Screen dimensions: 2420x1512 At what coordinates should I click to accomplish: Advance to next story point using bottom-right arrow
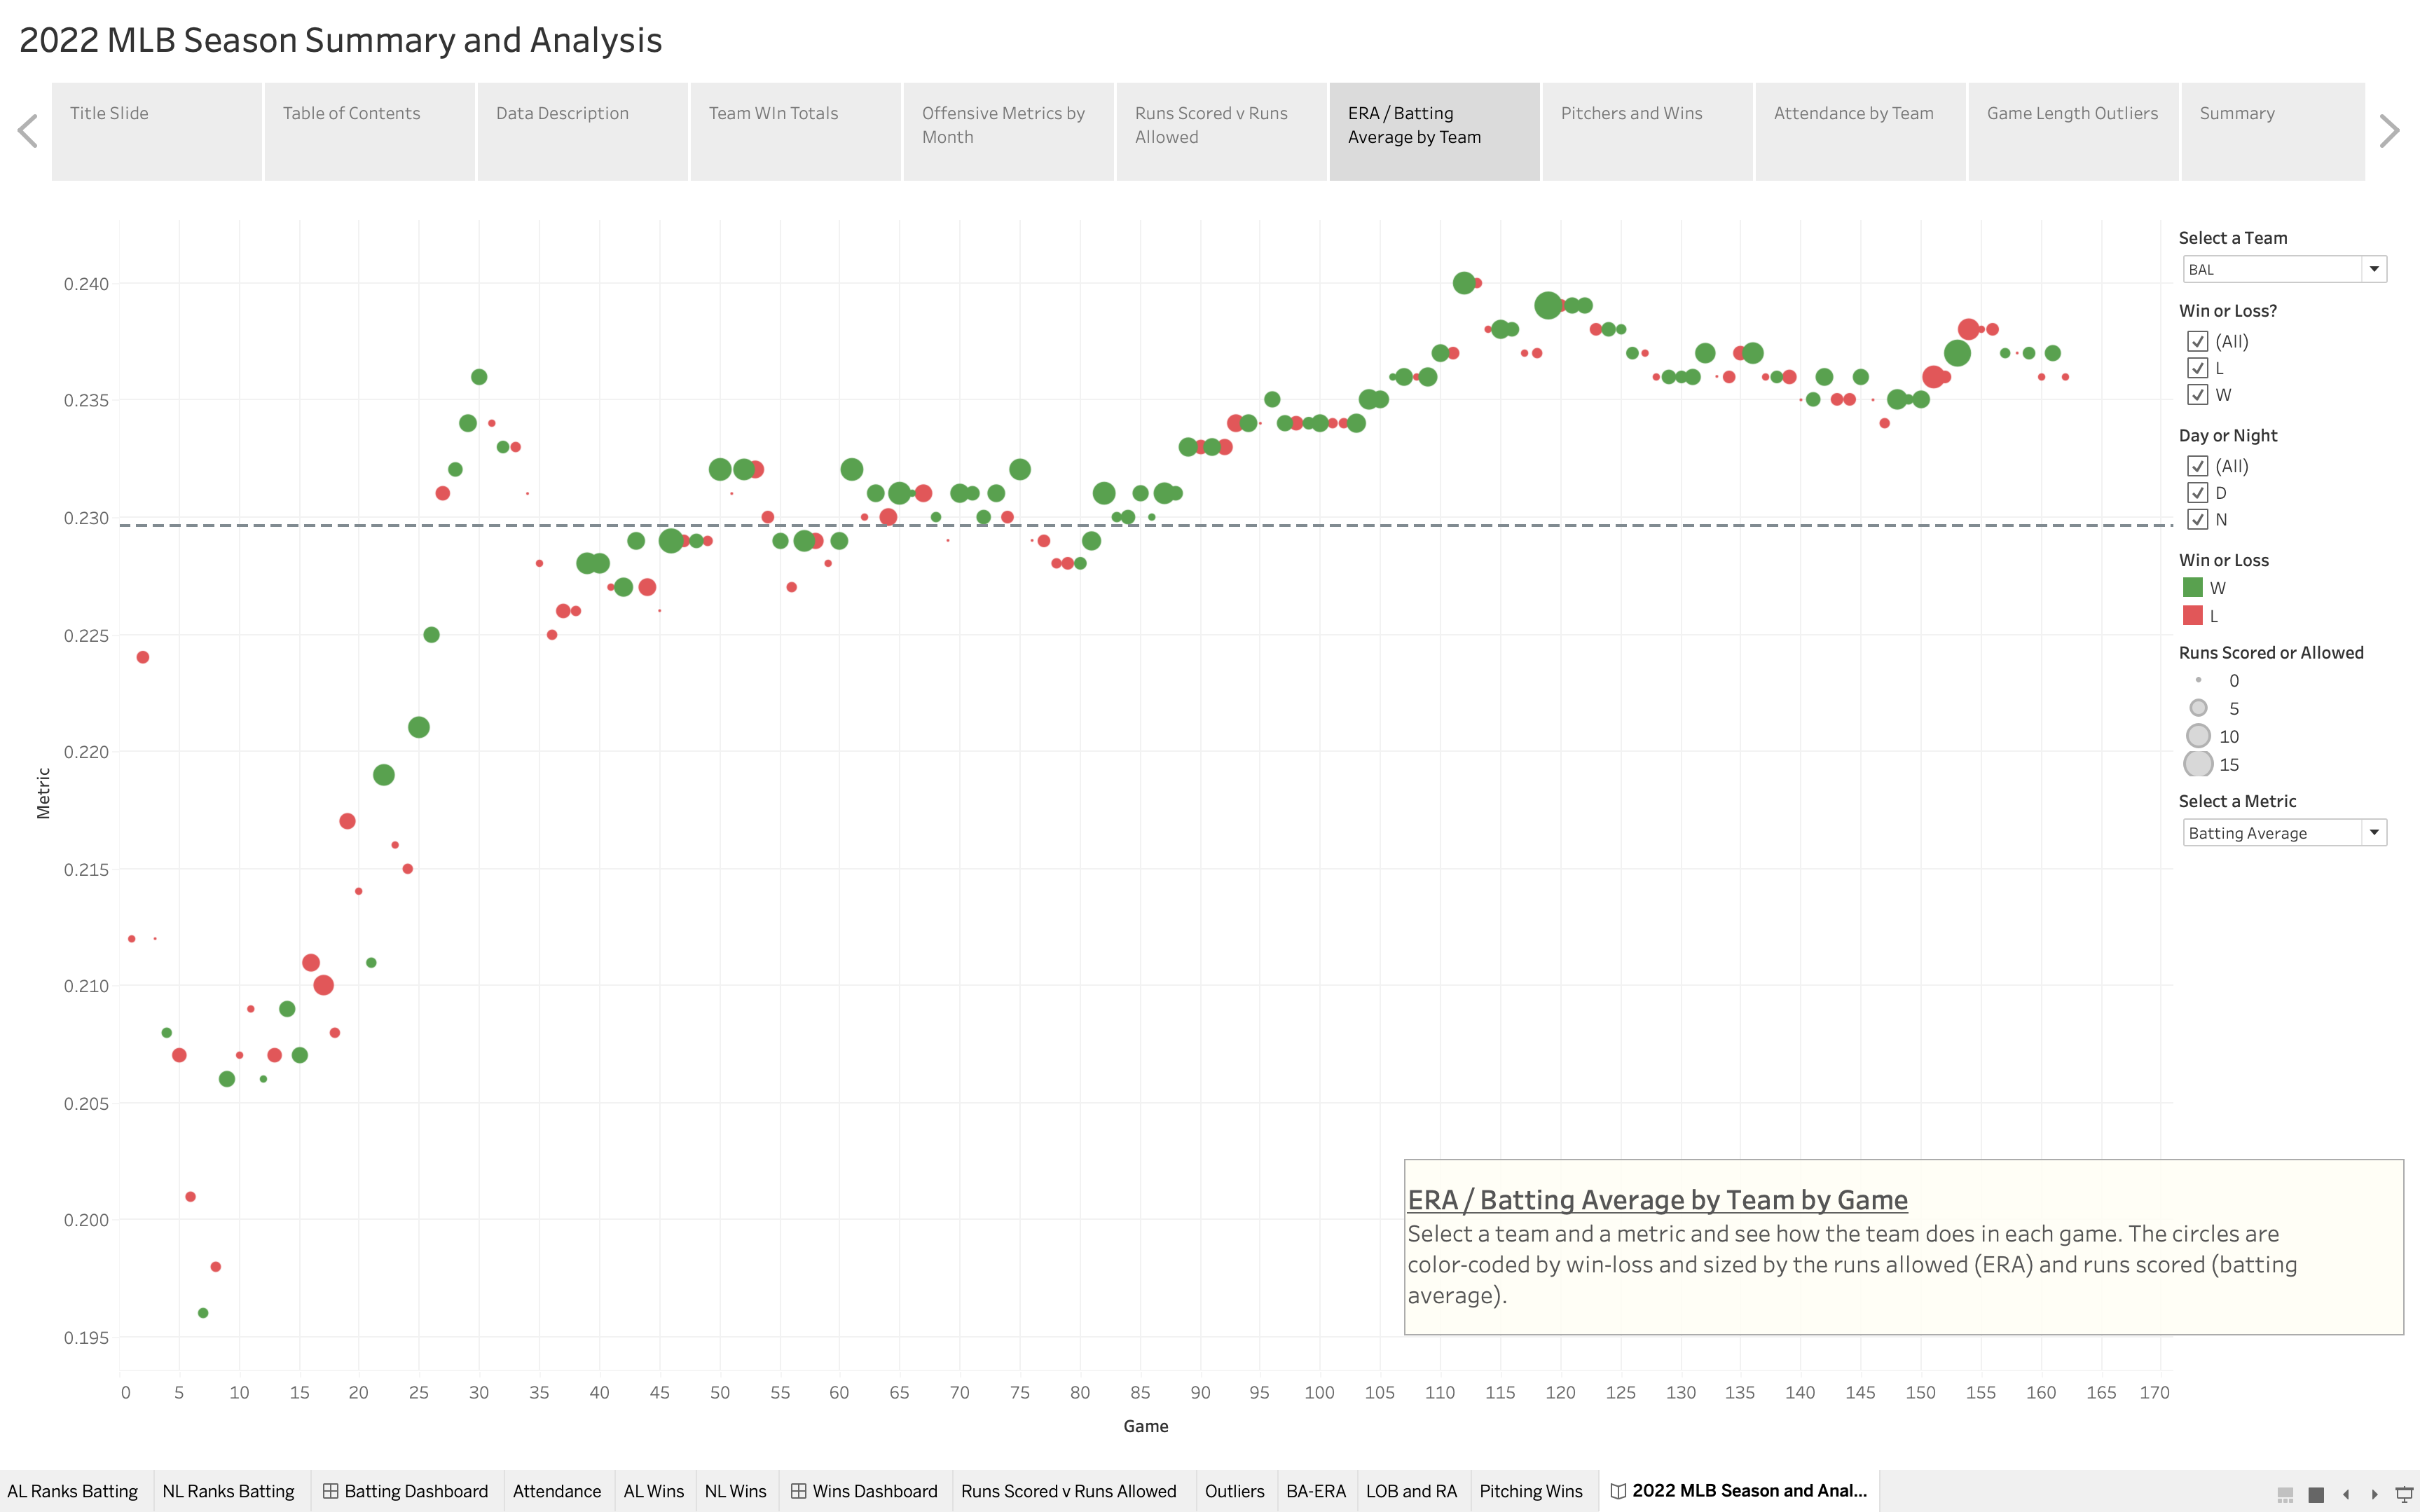coord(2375,1496)
